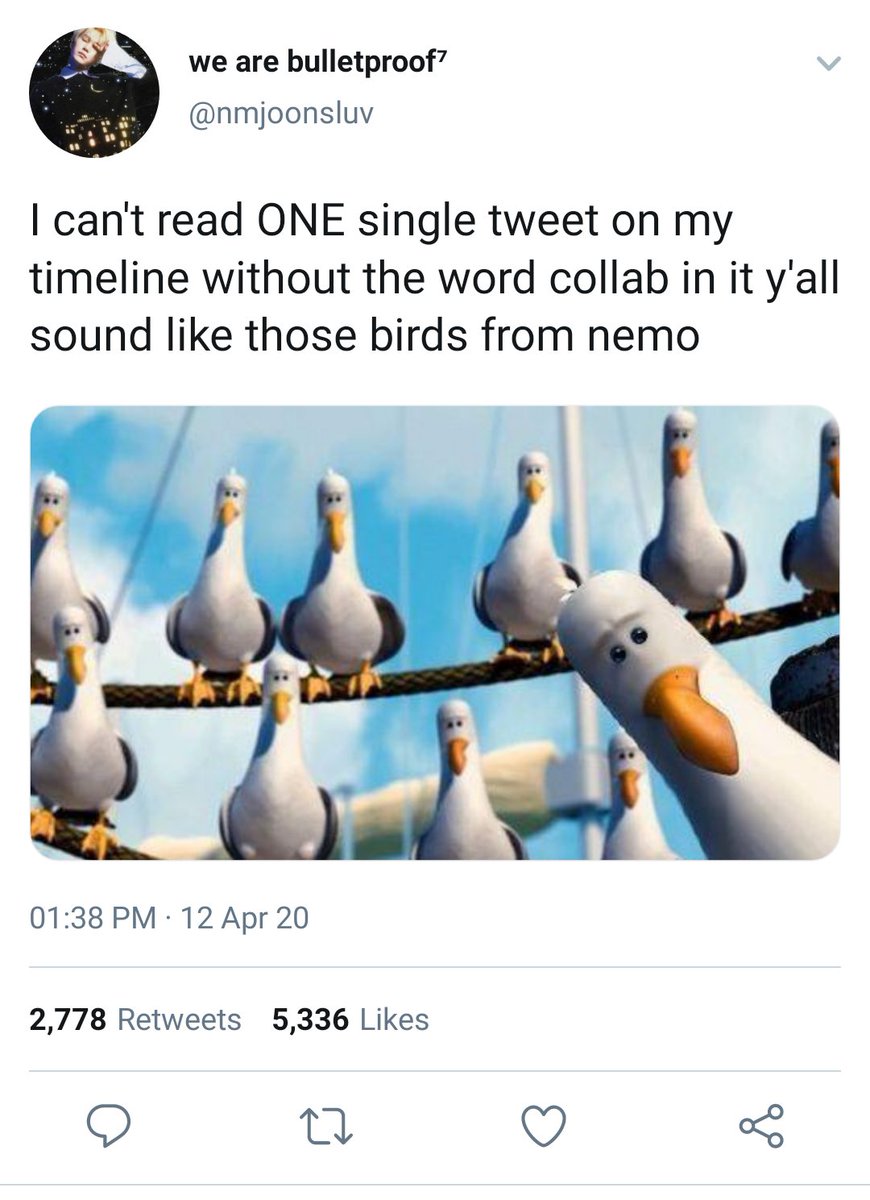This screenshot has height=1200, width=870.
Task: View the list of 2,778 Retweets
Action: point(136,1020)
